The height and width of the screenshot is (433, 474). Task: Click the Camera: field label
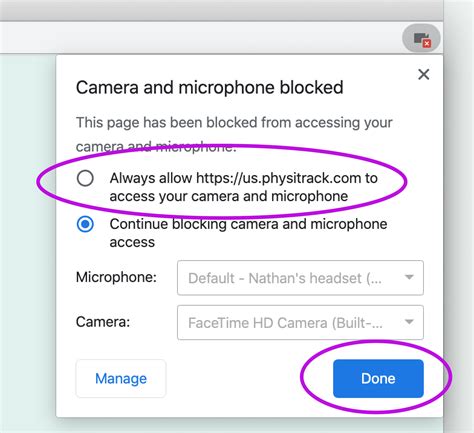tap(103, 322)
